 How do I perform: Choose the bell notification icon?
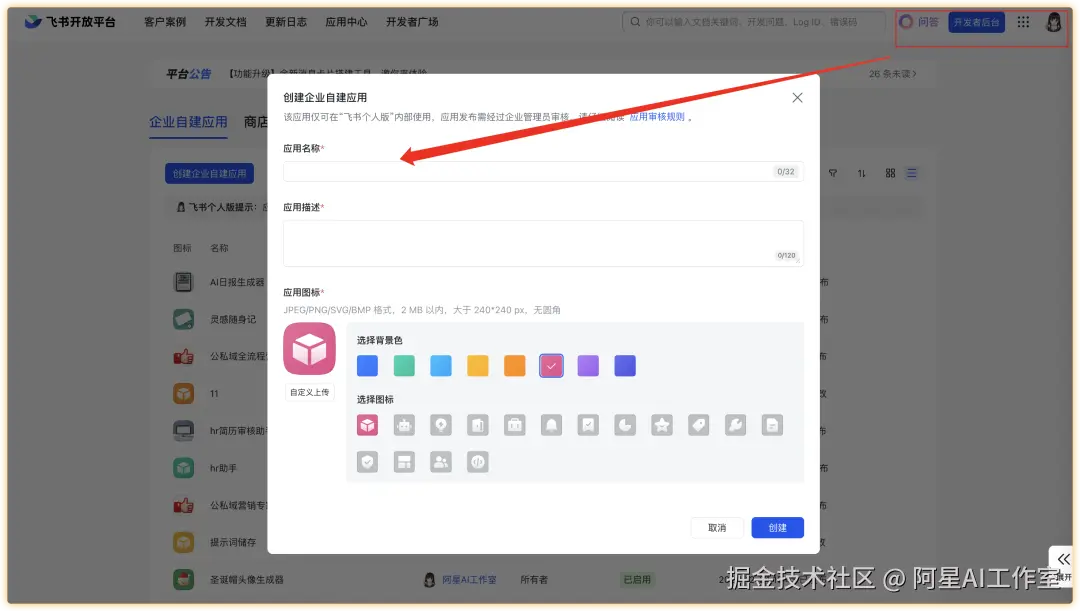(x=551, y=425)
